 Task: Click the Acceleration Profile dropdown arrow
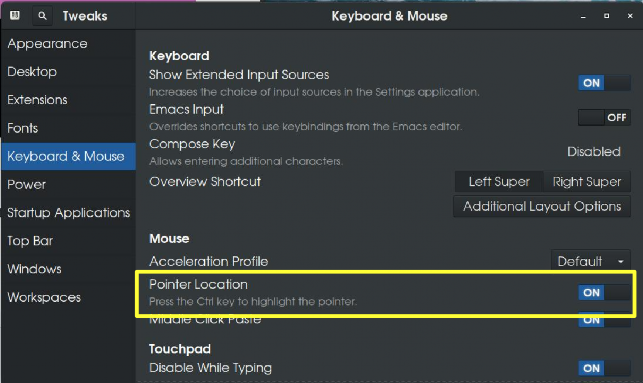click(620, 262)
